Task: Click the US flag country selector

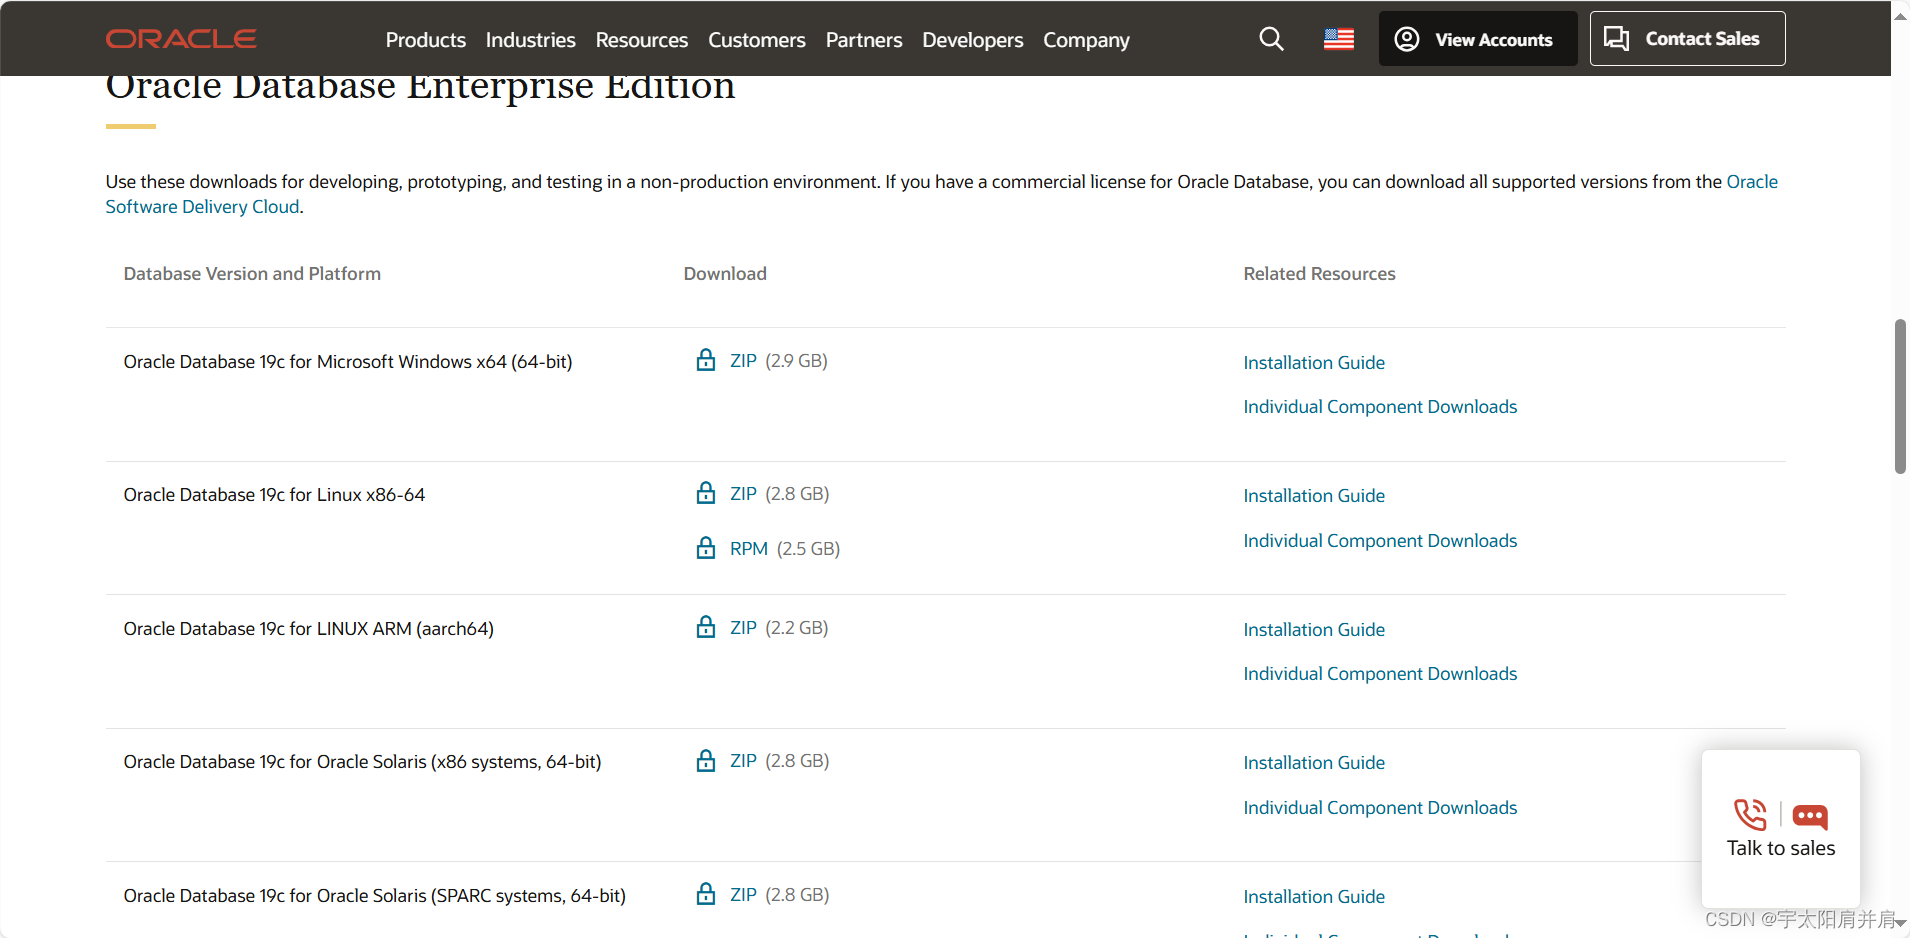Action: [x=1339, y=39]
